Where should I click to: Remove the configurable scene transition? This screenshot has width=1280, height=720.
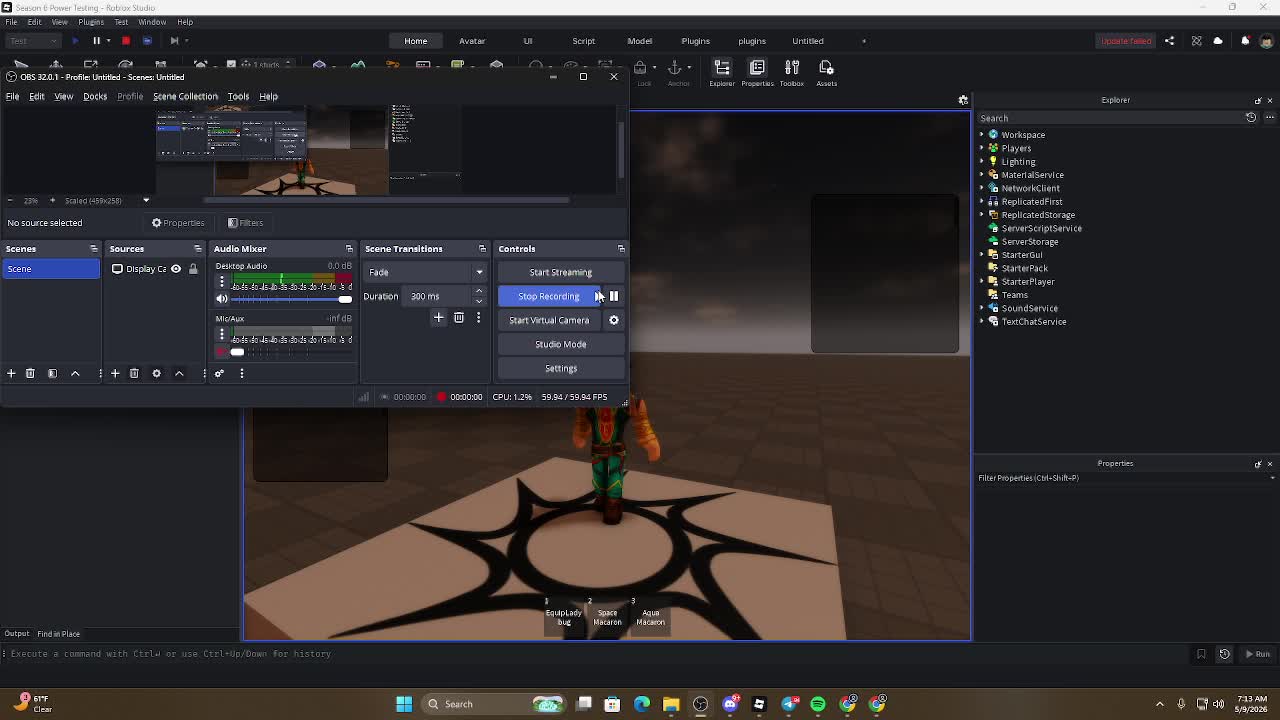[x=459, y=317]
